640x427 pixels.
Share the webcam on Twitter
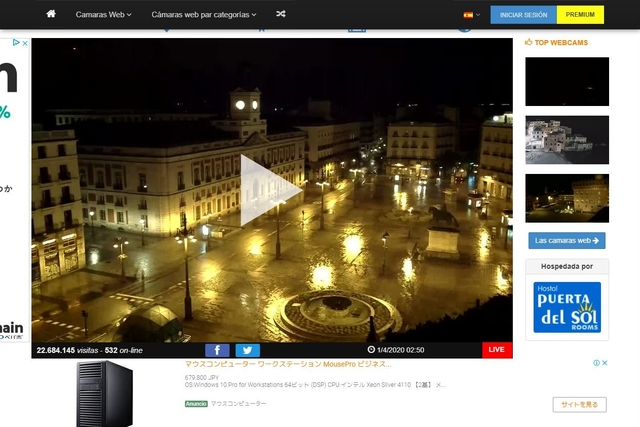tap(247, 350)
